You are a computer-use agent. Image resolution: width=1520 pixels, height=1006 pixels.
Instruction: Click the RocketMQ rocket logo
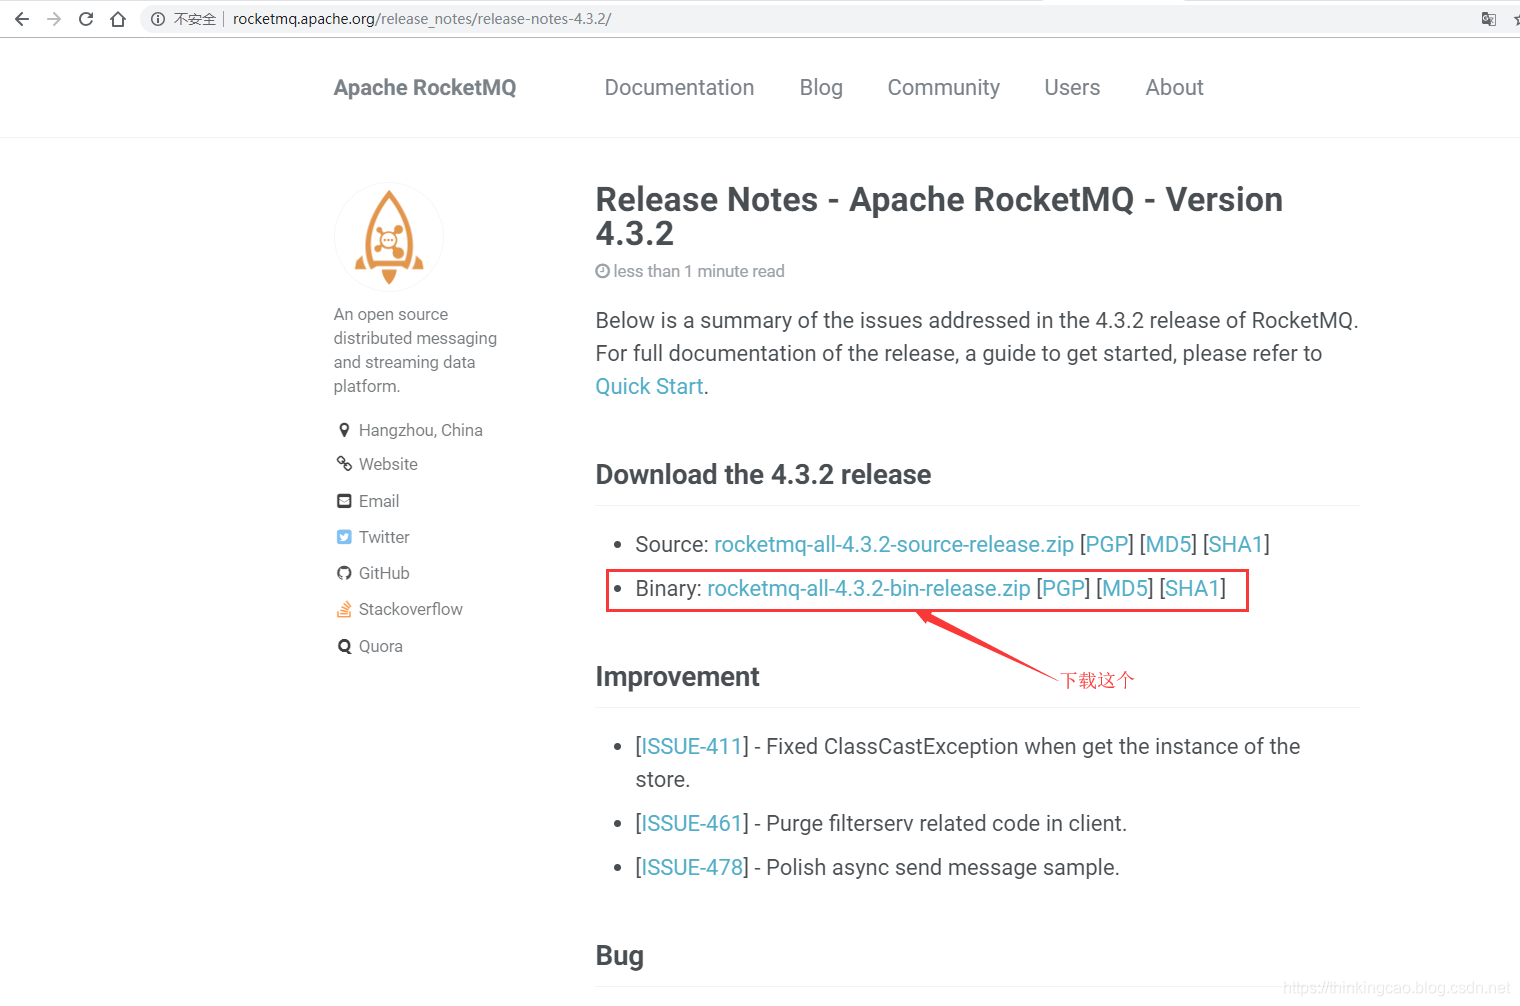pyautogui.click(x=389, y=236)
